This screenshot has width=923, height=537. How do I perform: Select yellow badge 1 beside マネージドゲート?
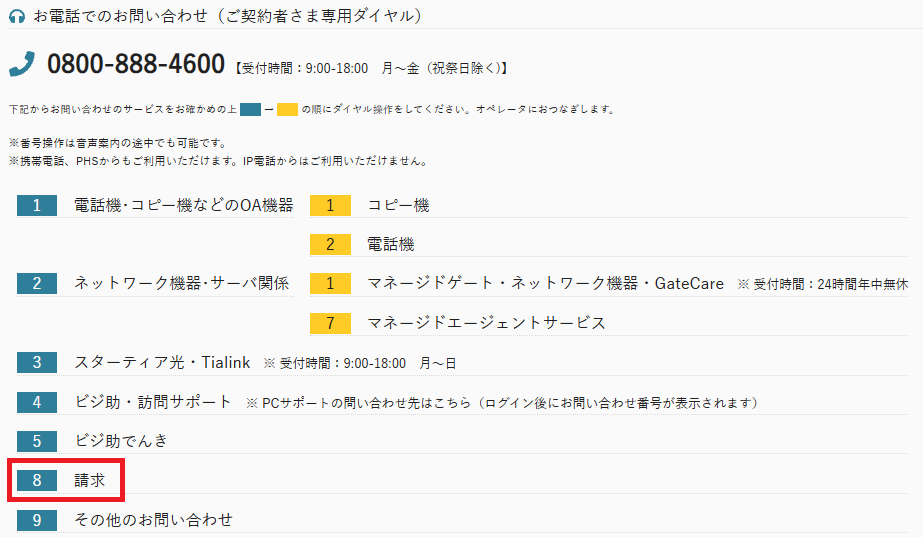click(330, 283)
